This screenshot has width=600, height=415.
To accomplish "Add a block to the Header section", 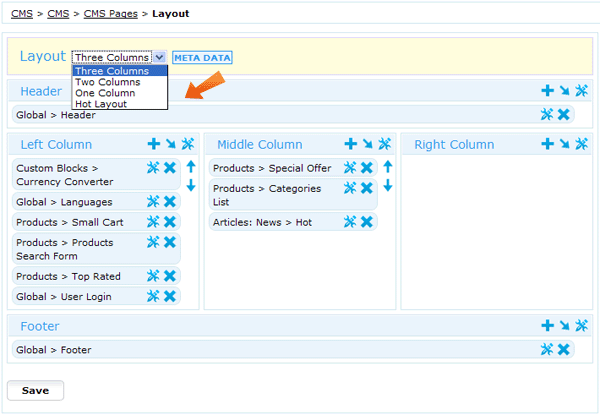I will 548,91.
